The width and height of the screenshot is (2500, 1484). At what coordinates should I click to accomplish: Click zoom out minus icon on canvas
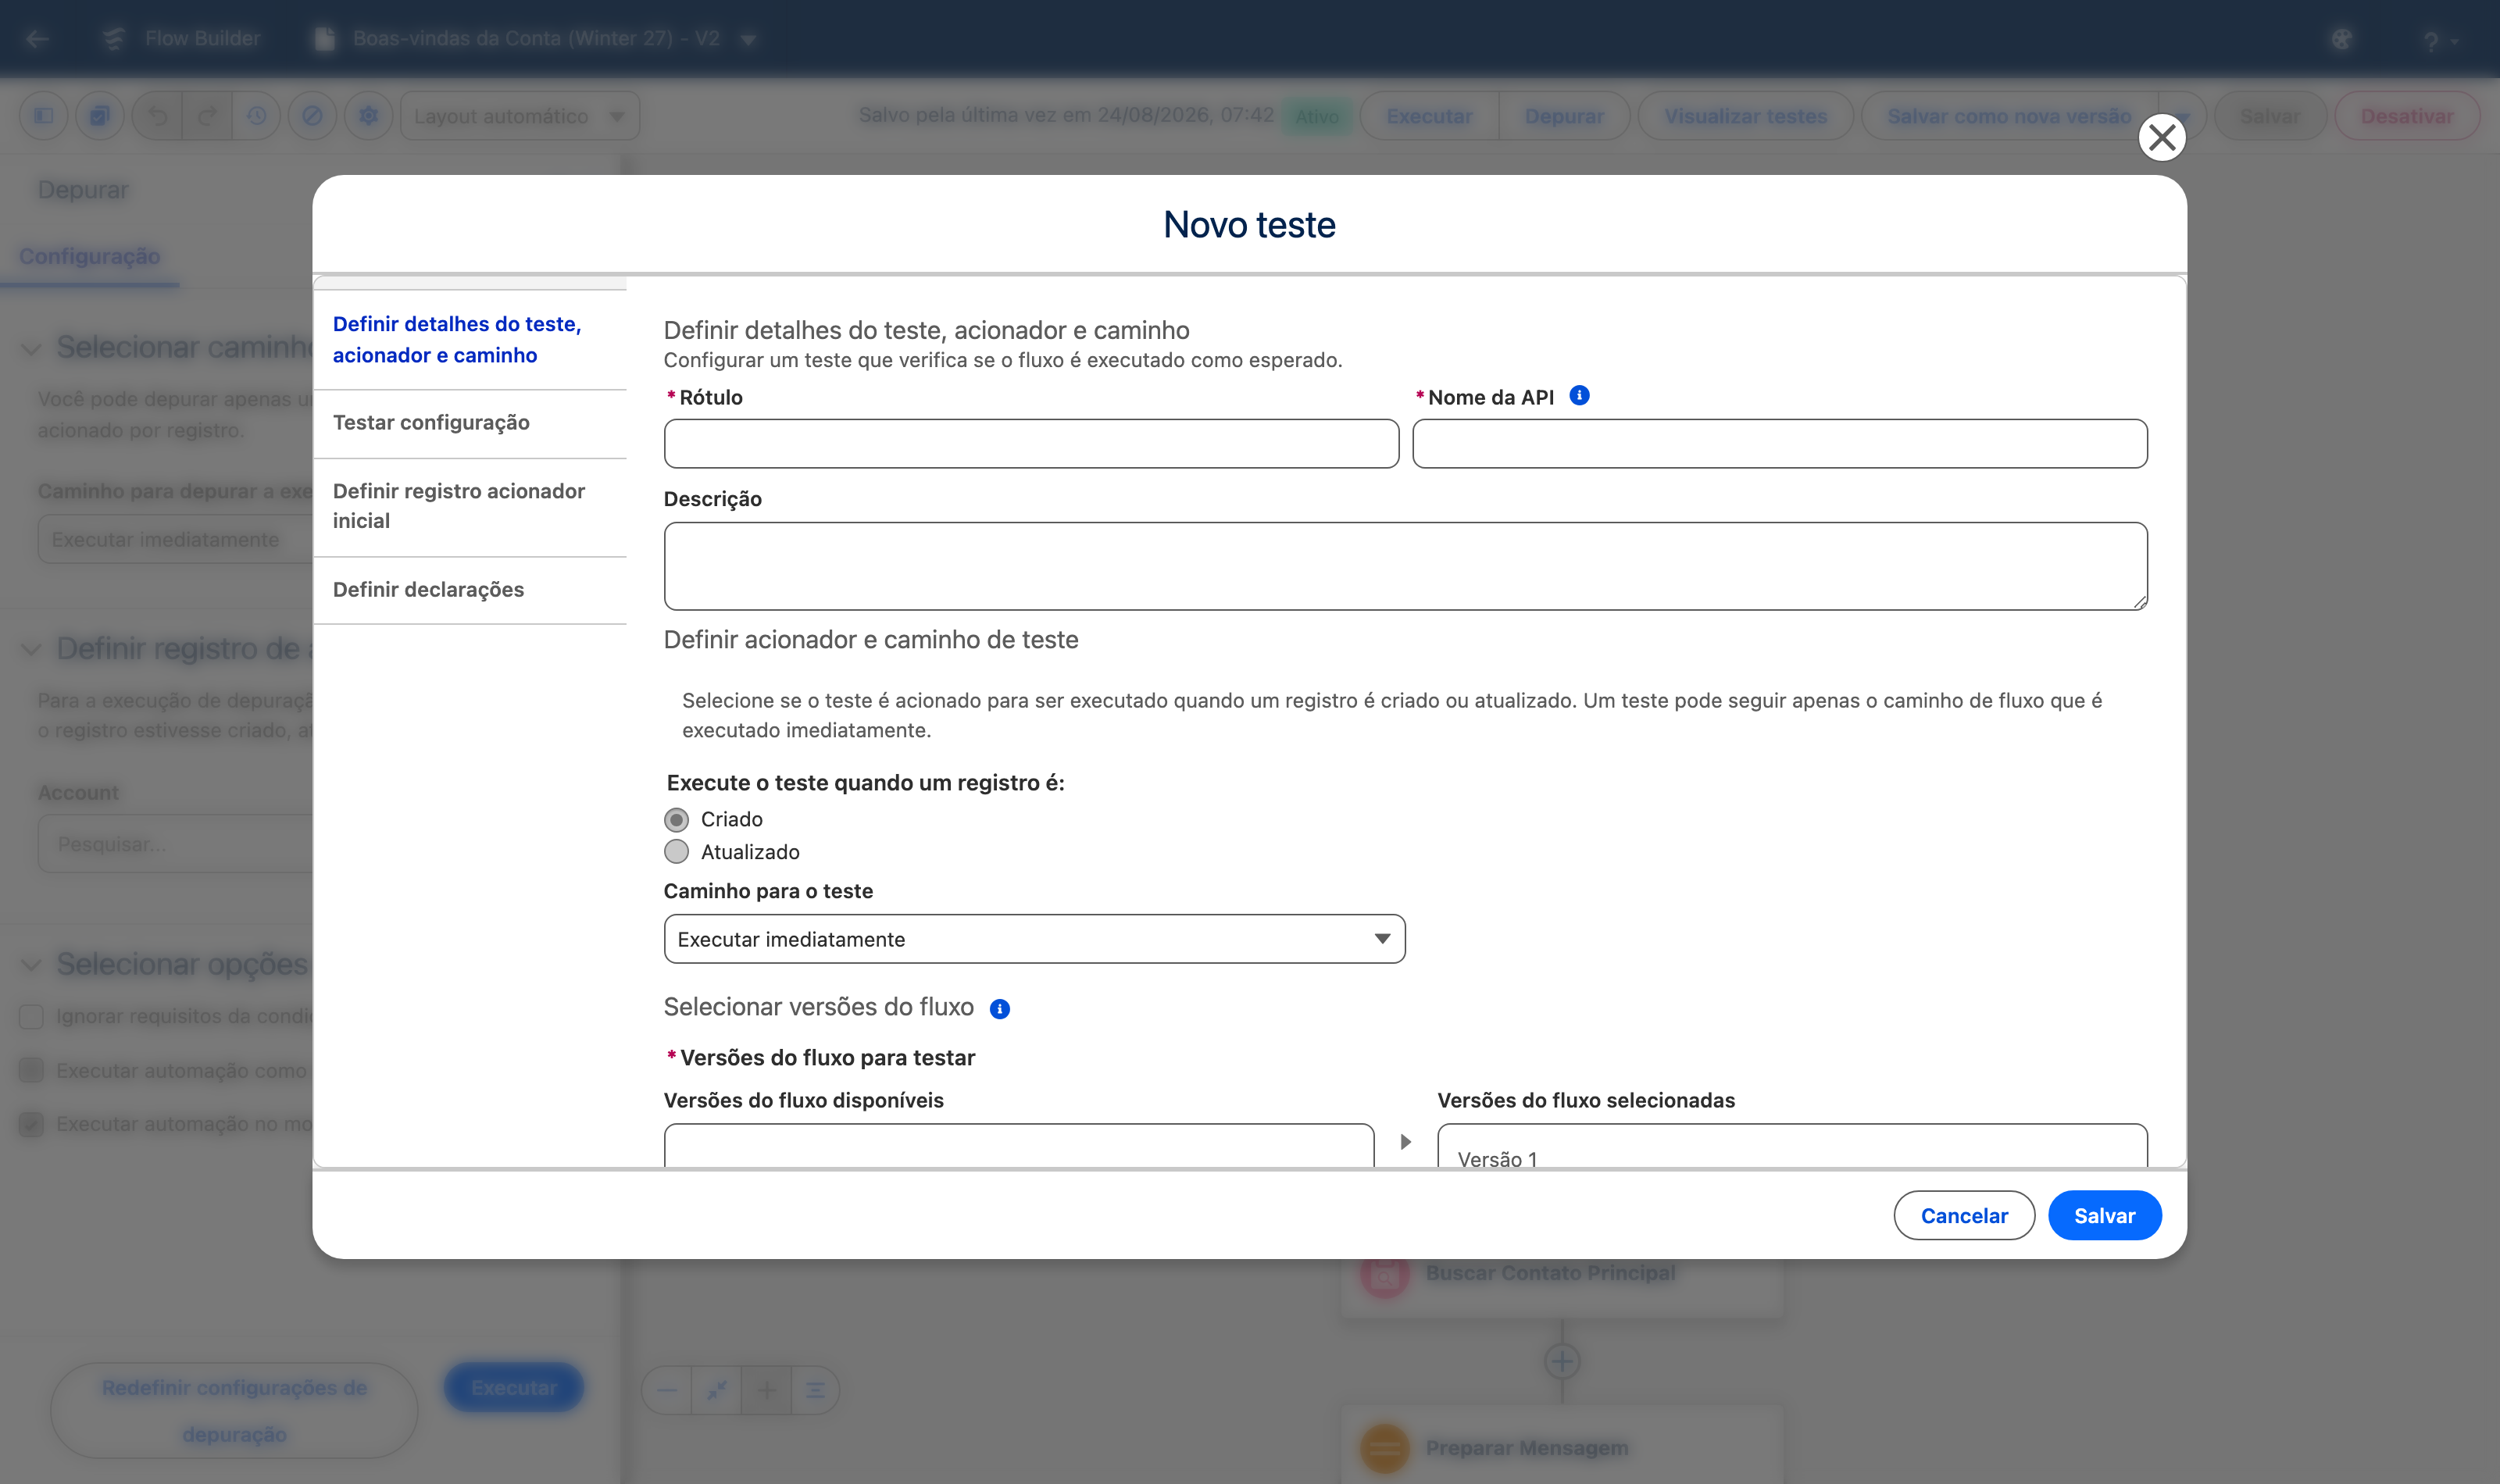pos(667,1390)
